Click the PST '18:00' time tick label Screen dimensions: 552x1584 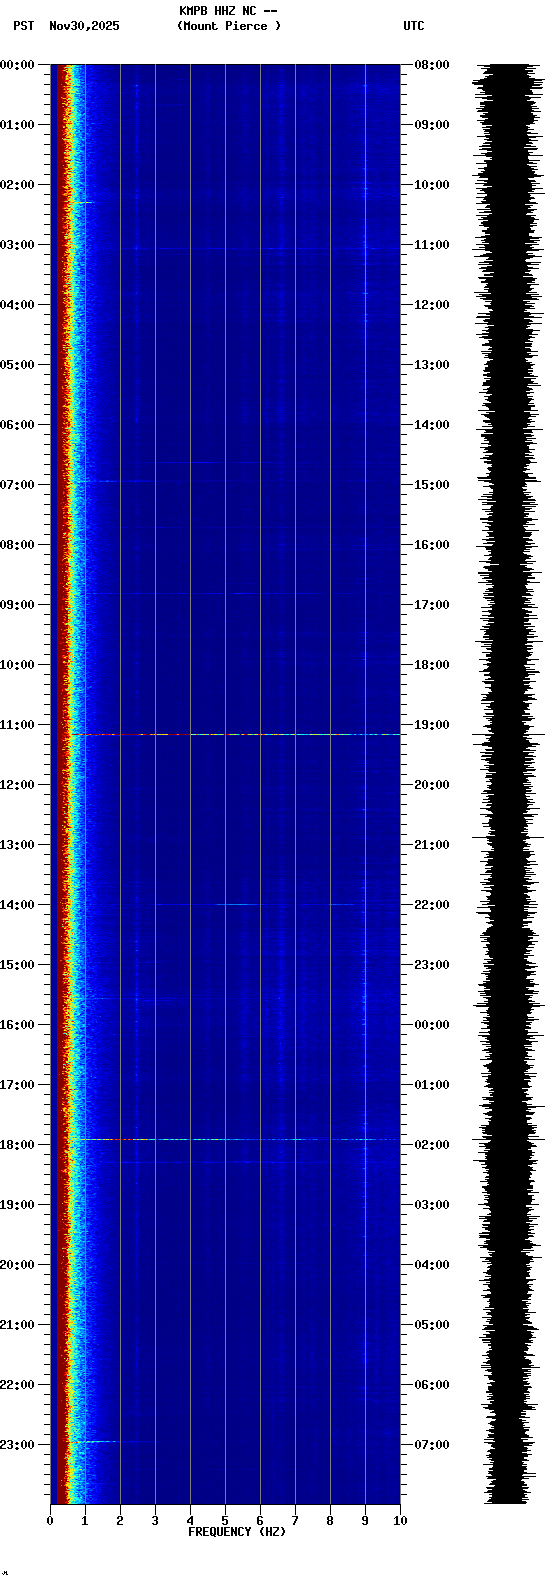17,1145
